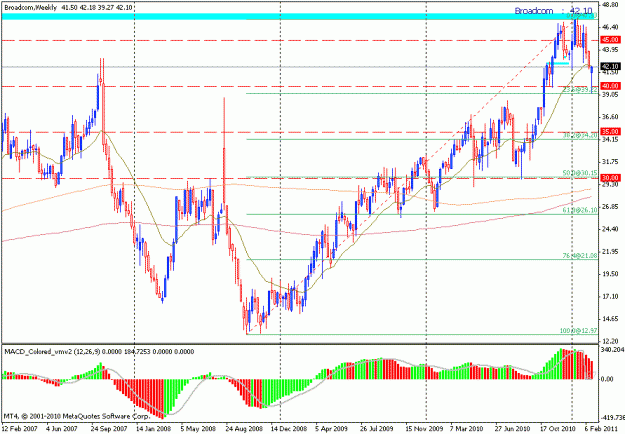This screenshot has width=625, height=434.
Task: Select the red 45.00 price level tag
Action: 611,40
